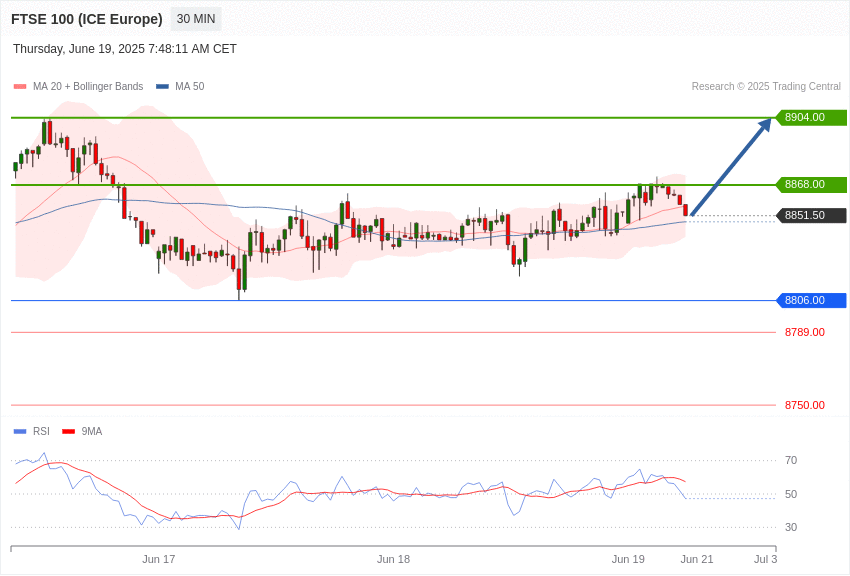Click the RSI 70 level label
Viewport: 850px width, 576px height.
[791, 460]
